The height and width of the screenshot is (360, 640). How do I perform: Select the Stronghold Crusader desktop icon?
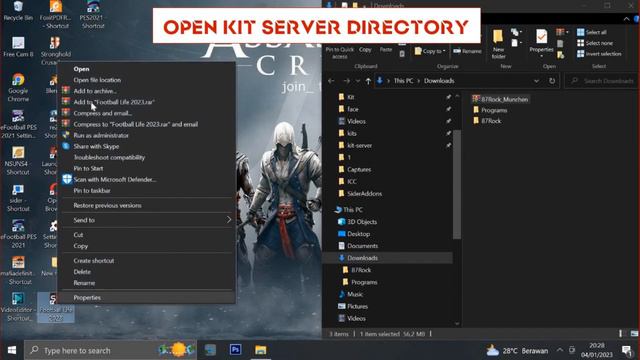coord(56,51)
